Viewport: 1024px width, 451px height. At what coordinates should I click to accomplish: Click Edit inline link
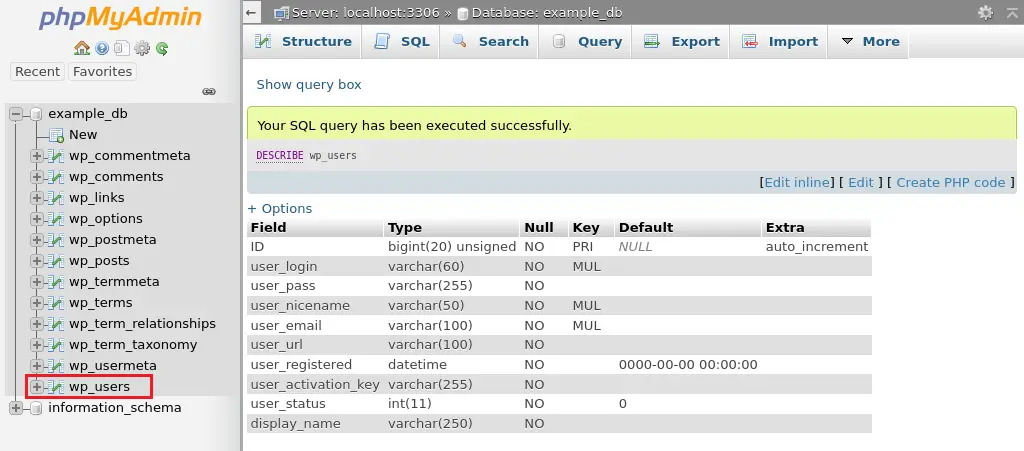coord(797,182)
